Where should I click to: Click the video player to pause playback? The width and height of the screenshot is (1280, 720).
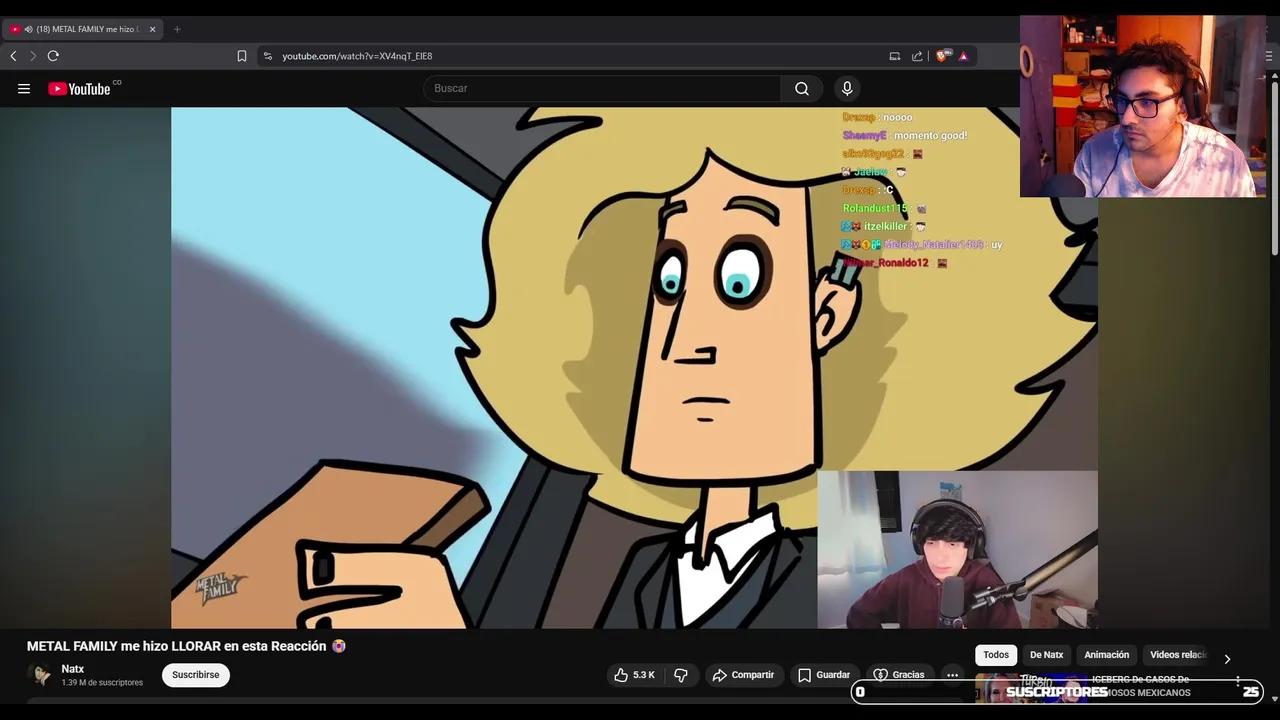pos(634,368)
